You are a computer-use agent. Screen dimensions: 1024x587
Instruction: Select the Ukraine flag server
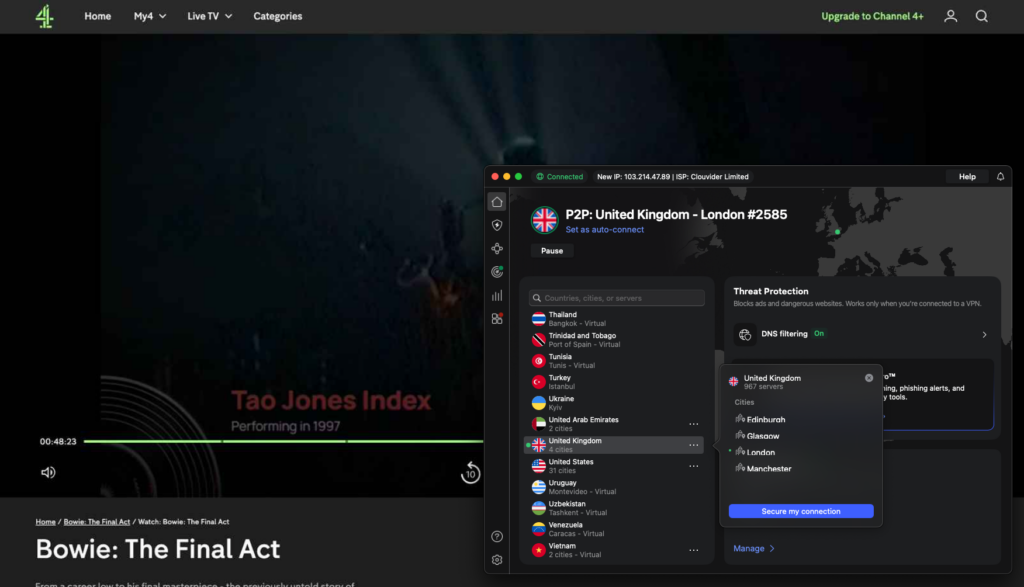pyautogui.click(x=538, y=403)
